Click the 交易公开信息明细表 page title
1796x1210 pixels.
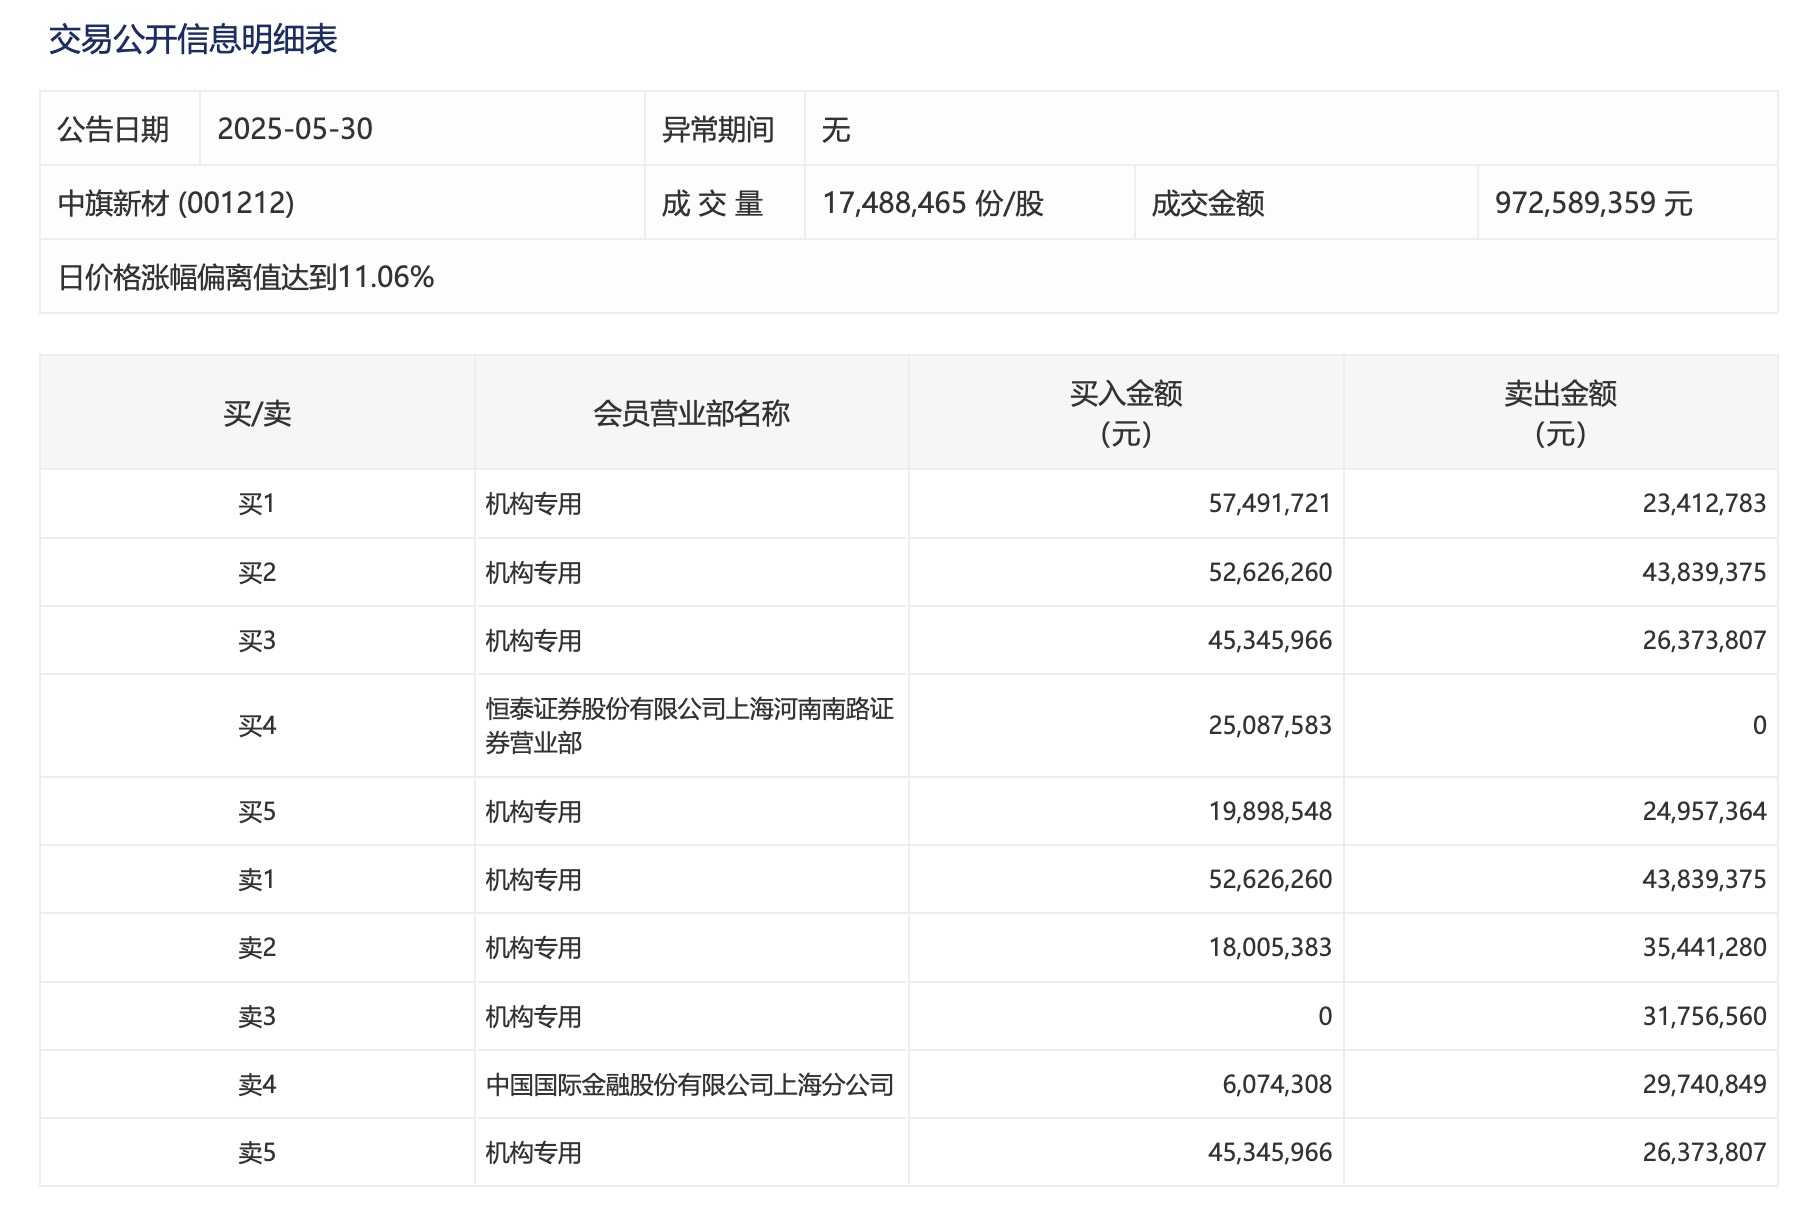pos(193,40)
